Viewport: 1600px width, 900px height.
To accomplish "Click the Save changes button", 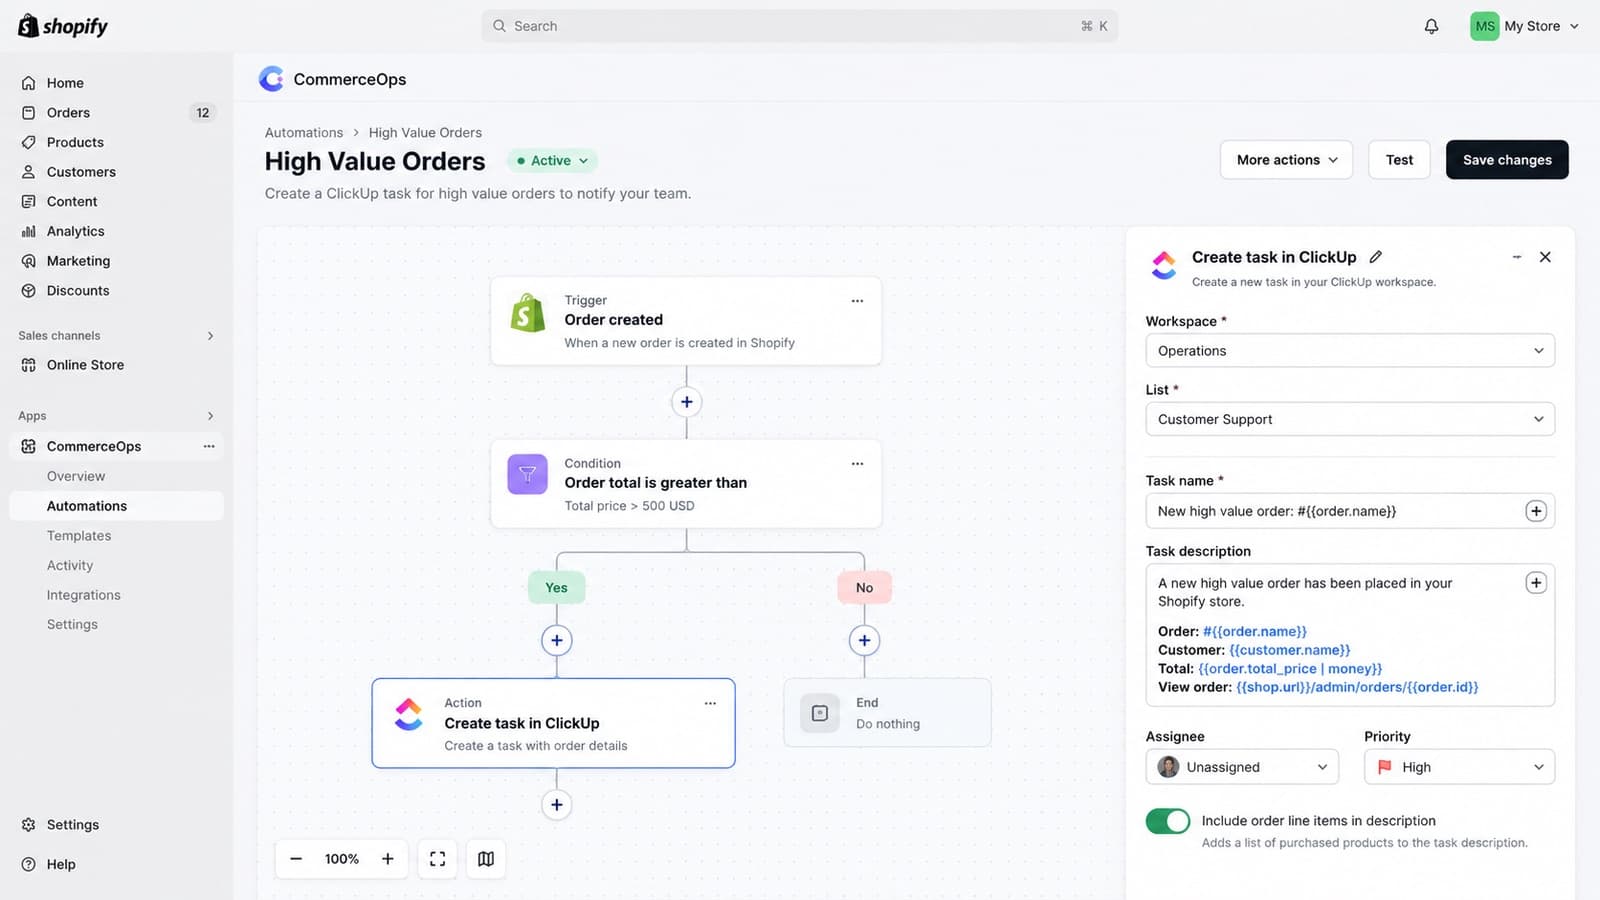I will 1507,160.
